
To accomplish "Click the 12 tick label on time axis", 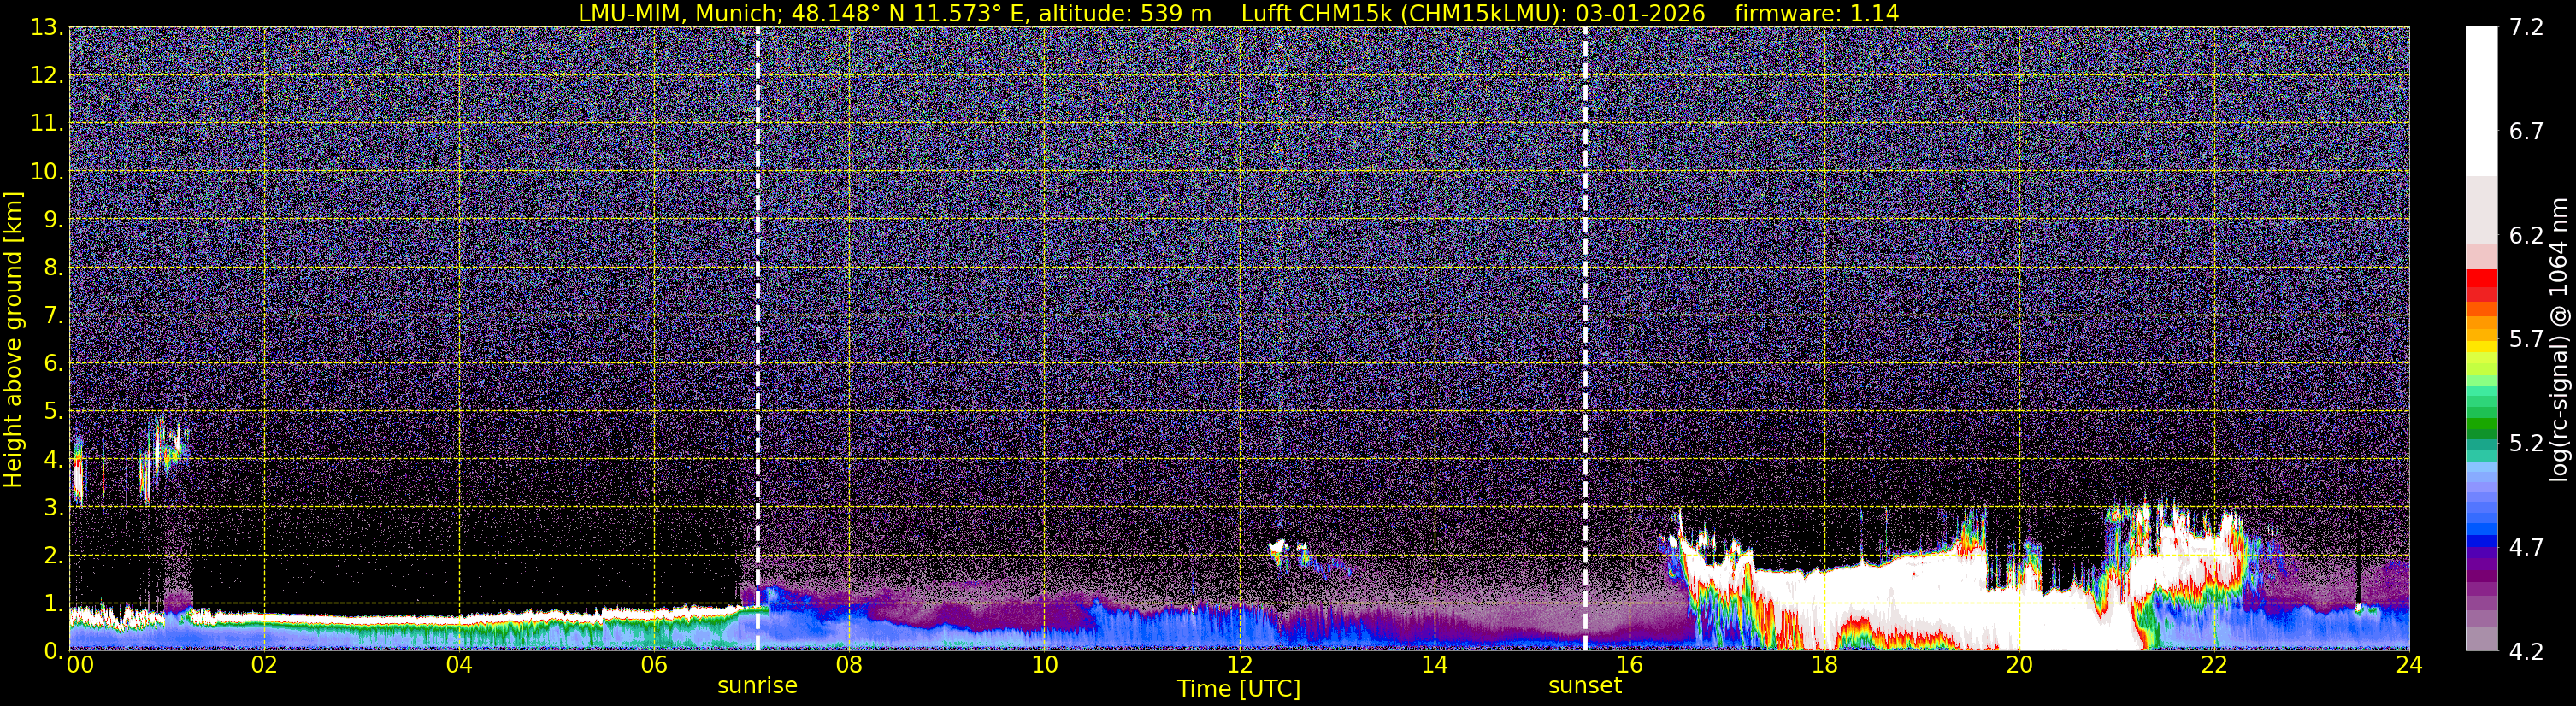I will tap(1239, 665).
